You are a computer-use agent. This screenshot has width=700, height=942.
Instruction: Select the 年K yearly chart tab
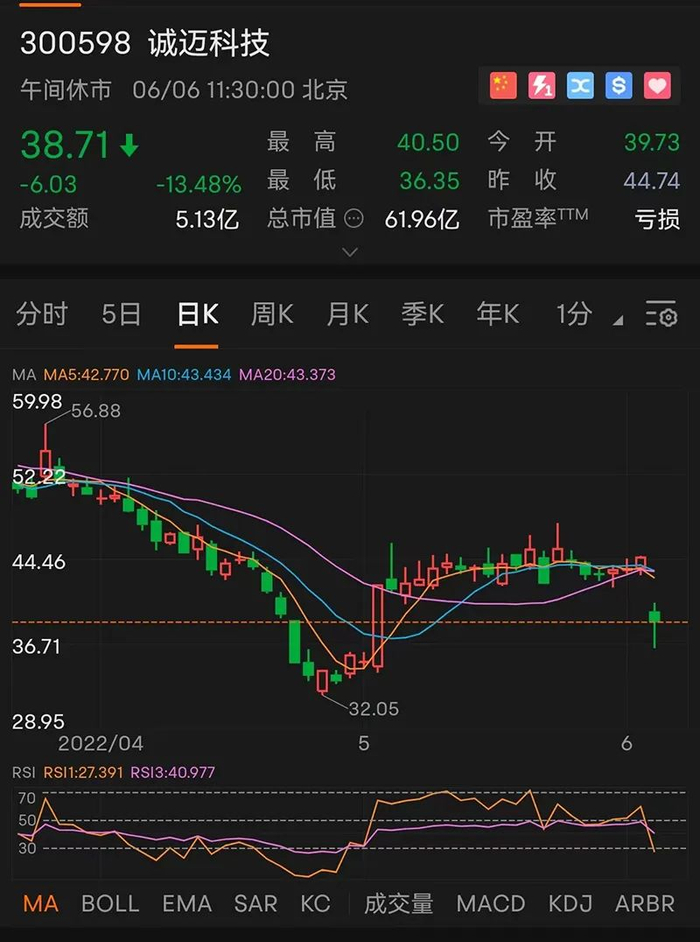click(x=498, y=314)
